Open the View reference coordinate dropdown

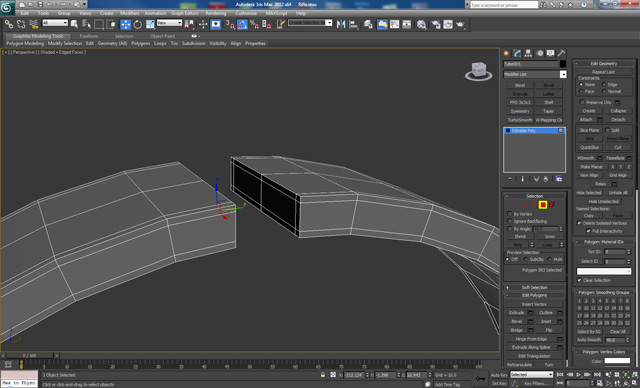click(x=169, y=23)
